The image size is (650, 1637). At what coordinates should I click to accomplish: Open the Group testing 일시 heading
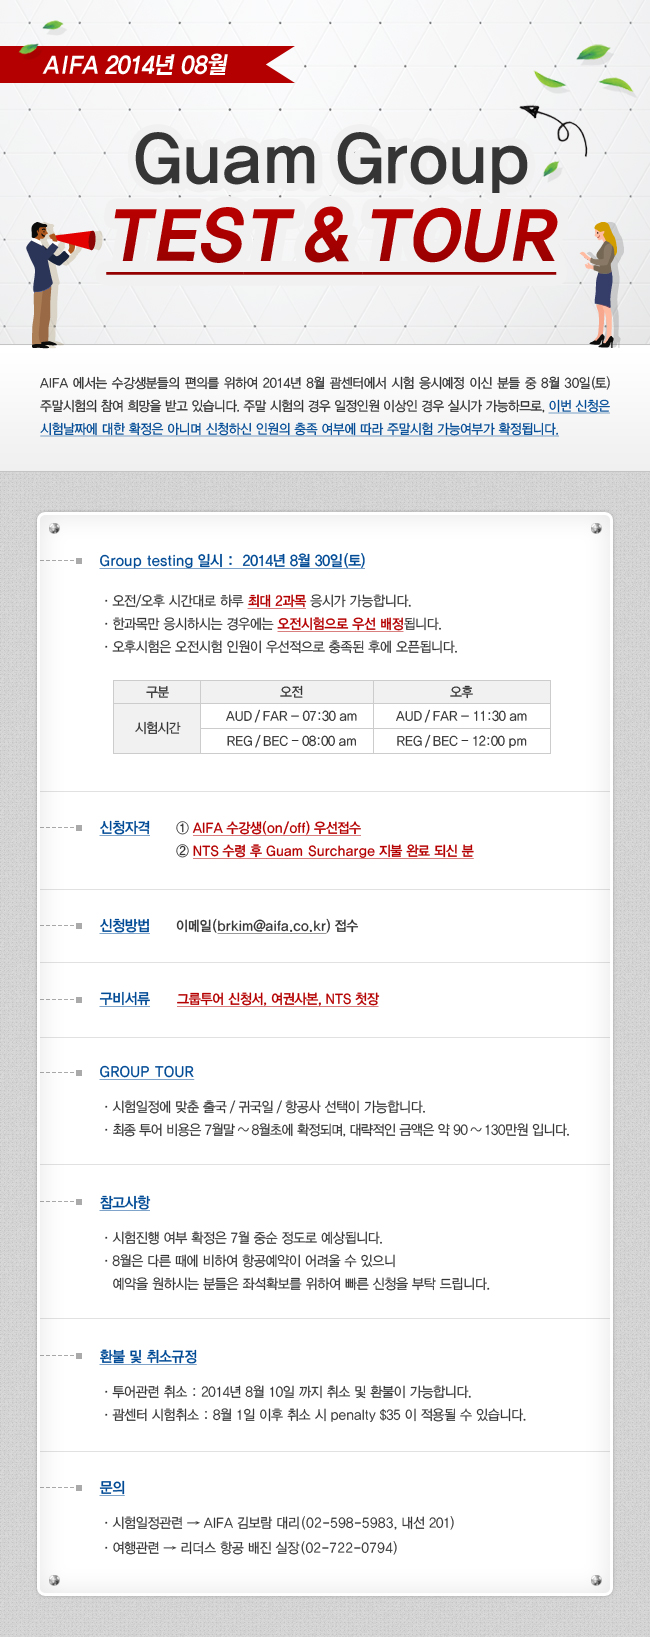pos(232,561)
